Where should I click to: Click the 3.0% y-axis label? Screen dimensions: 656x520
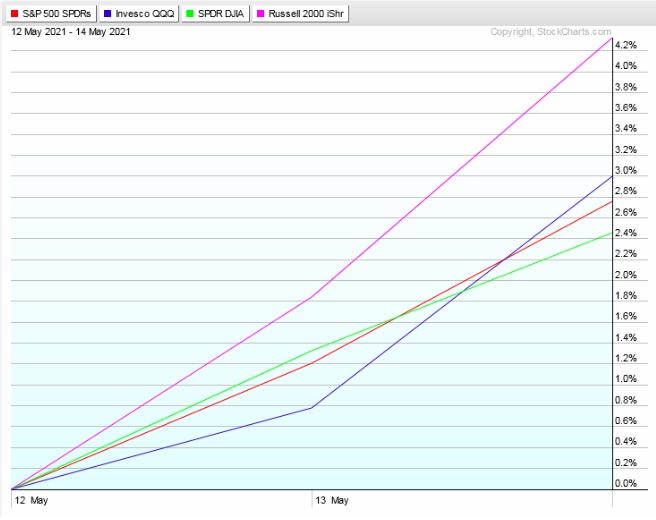(x=625, y=170)
